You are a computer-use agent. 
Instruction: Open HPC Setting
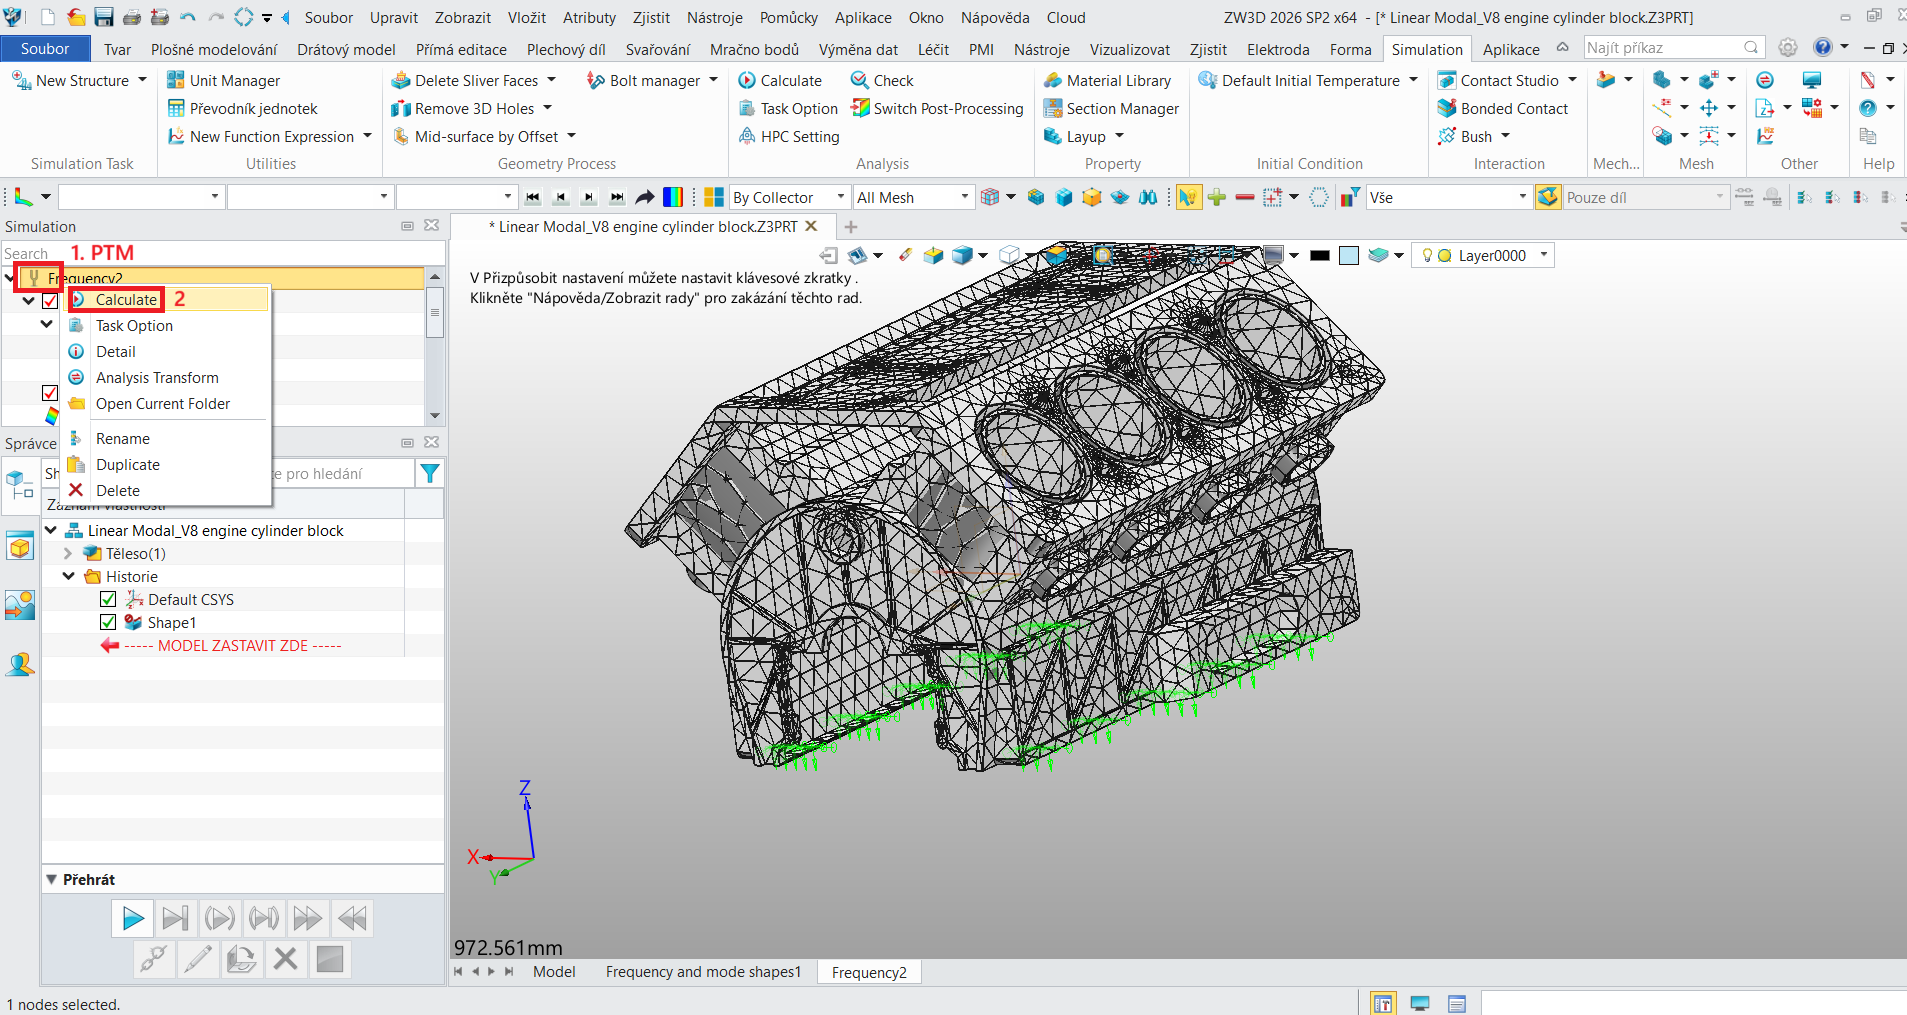click(789, 136)
